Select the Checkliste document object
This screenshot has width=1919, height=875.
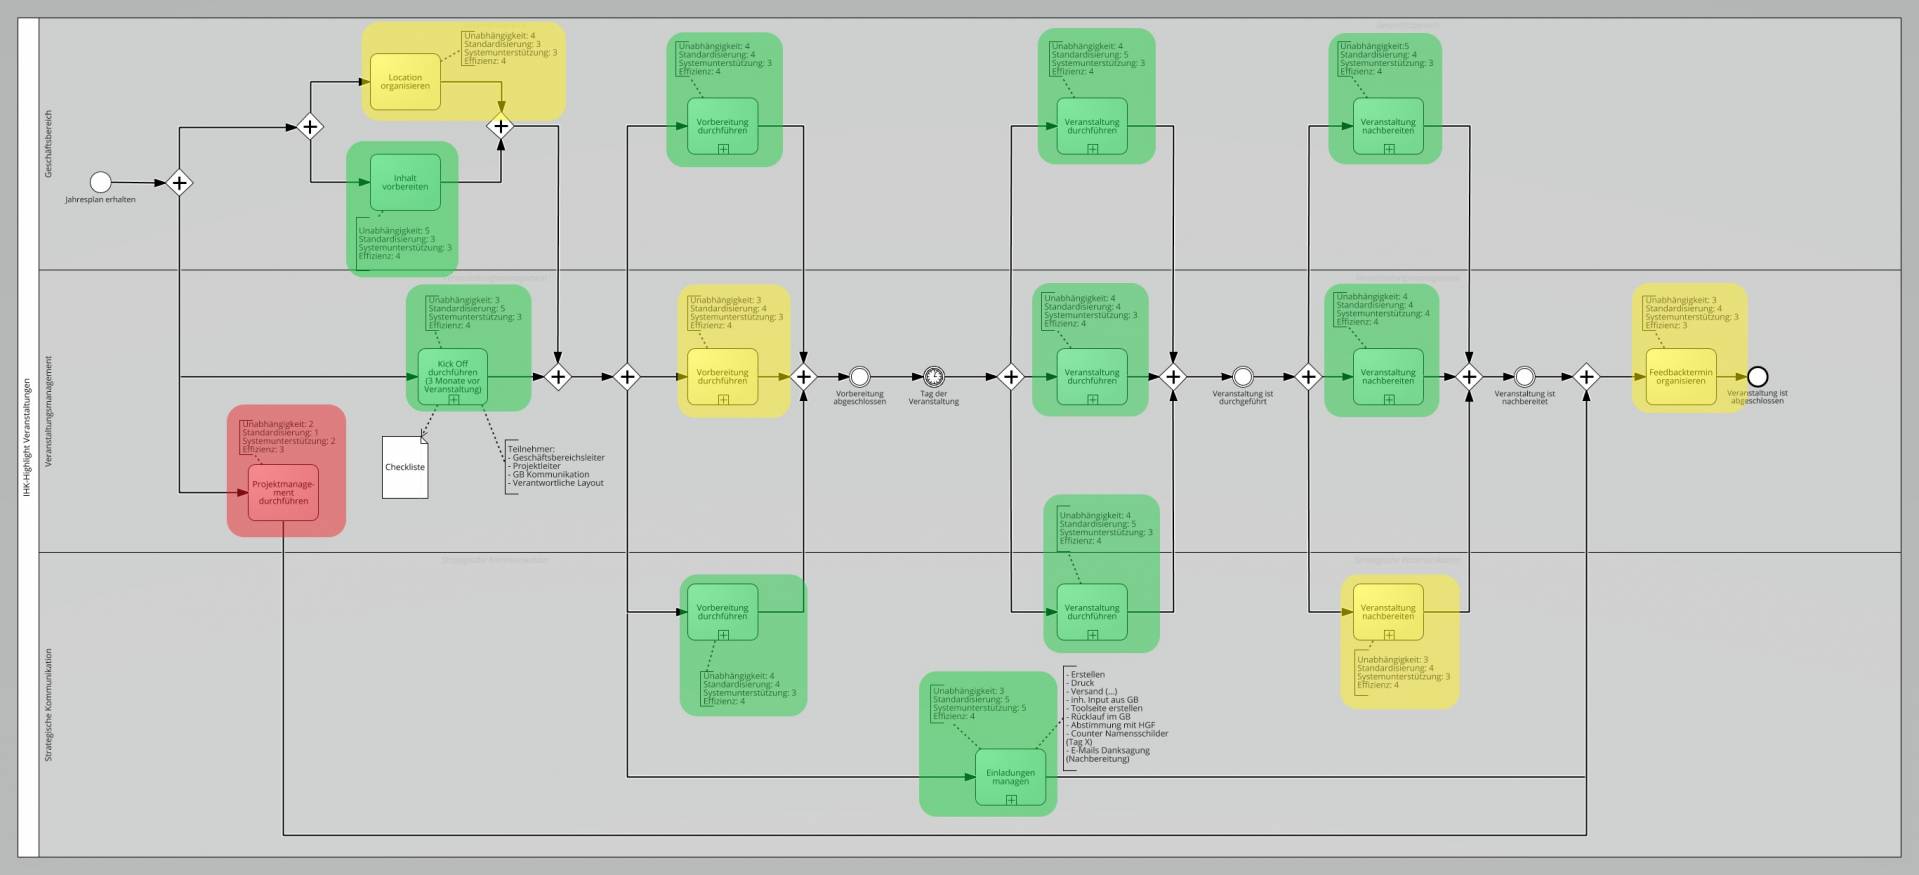point(405,467)
